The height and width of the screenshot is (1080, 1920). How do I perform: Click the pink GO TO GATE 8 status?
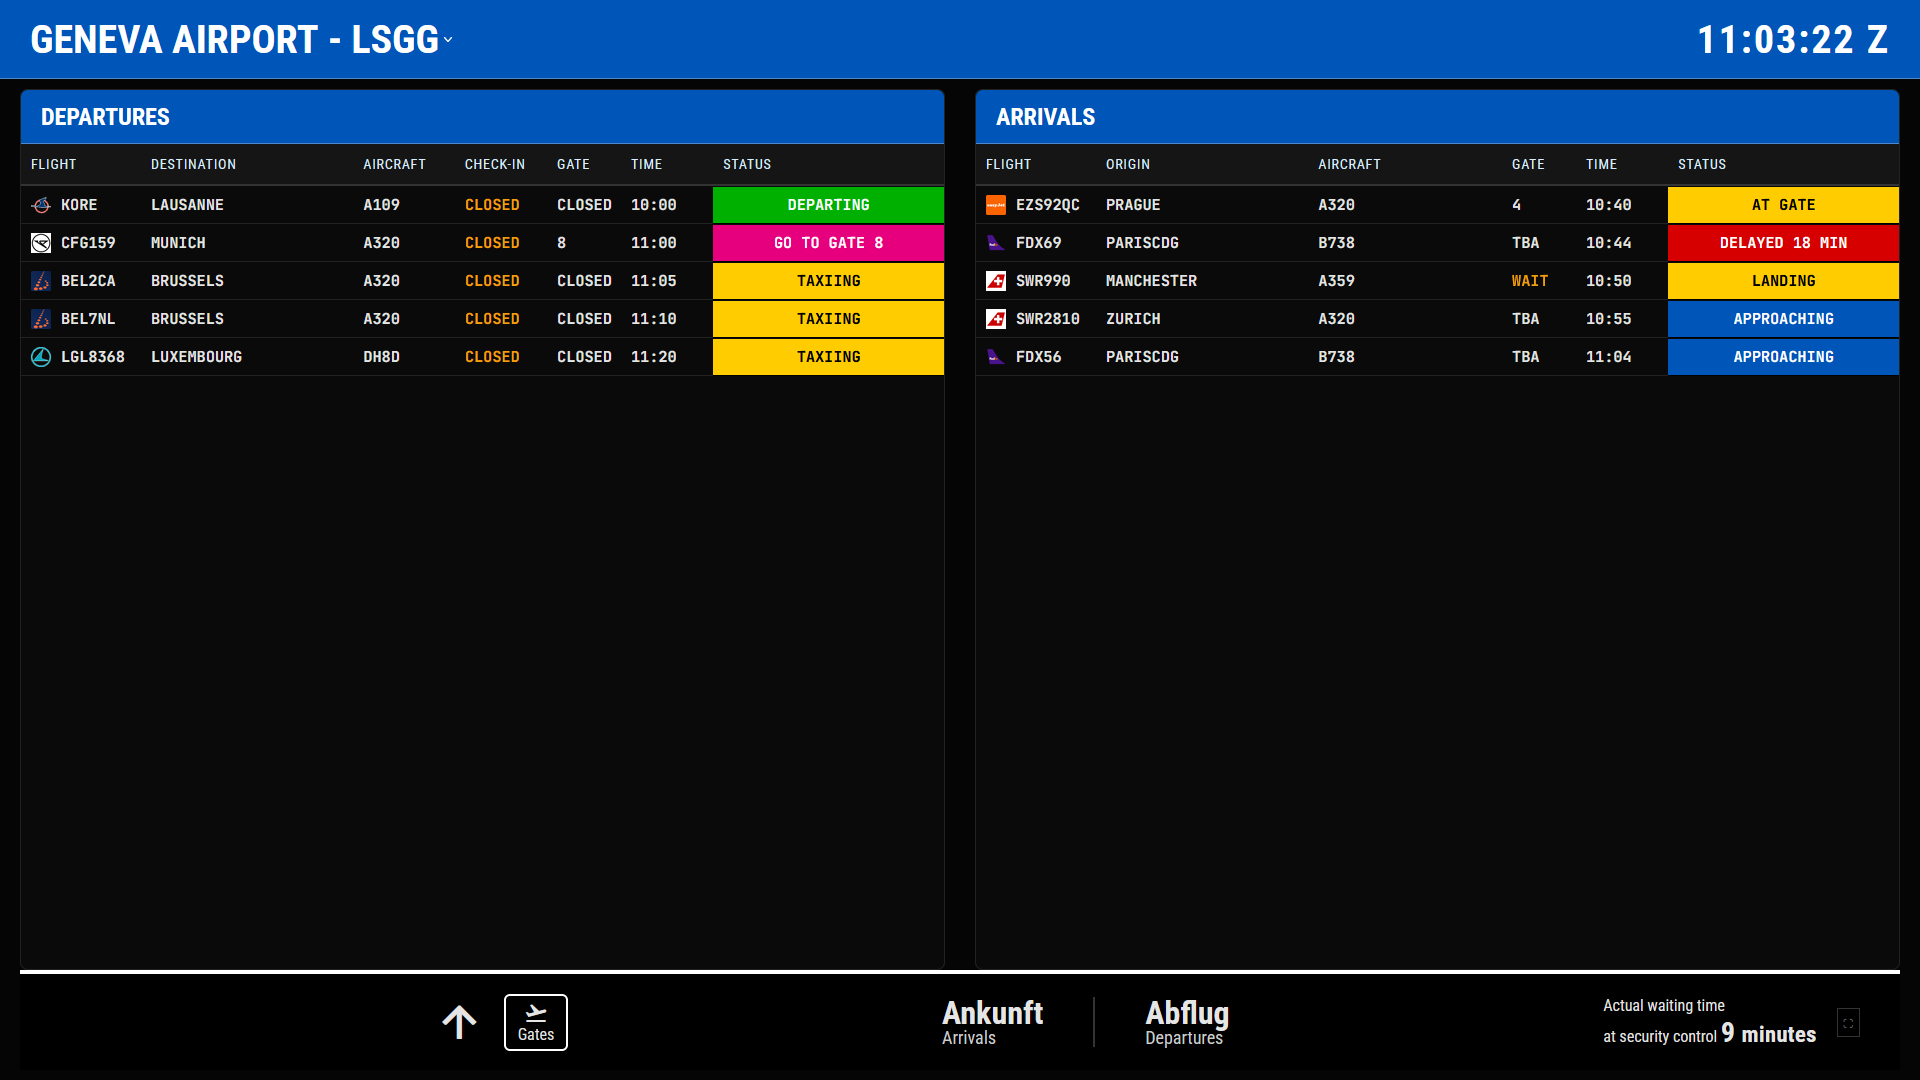(828, 243)
